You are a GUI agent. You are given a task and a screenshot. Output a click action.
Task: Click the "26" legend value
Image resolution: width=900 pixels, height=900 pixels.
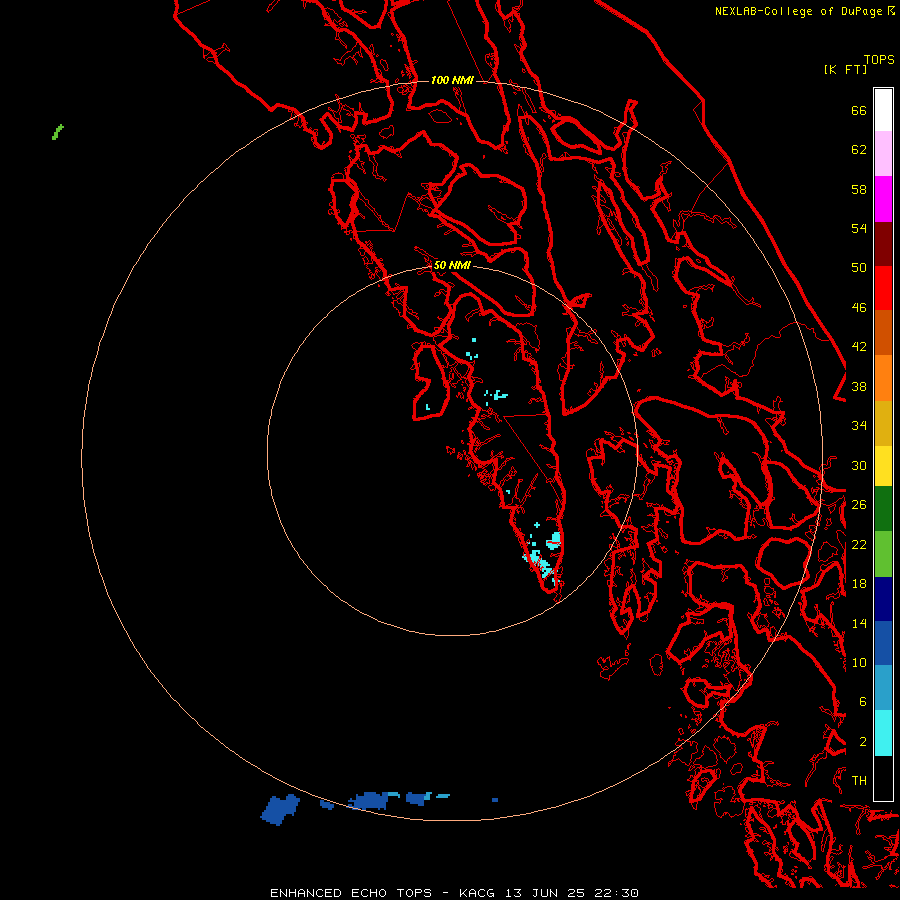coord(859,505)
